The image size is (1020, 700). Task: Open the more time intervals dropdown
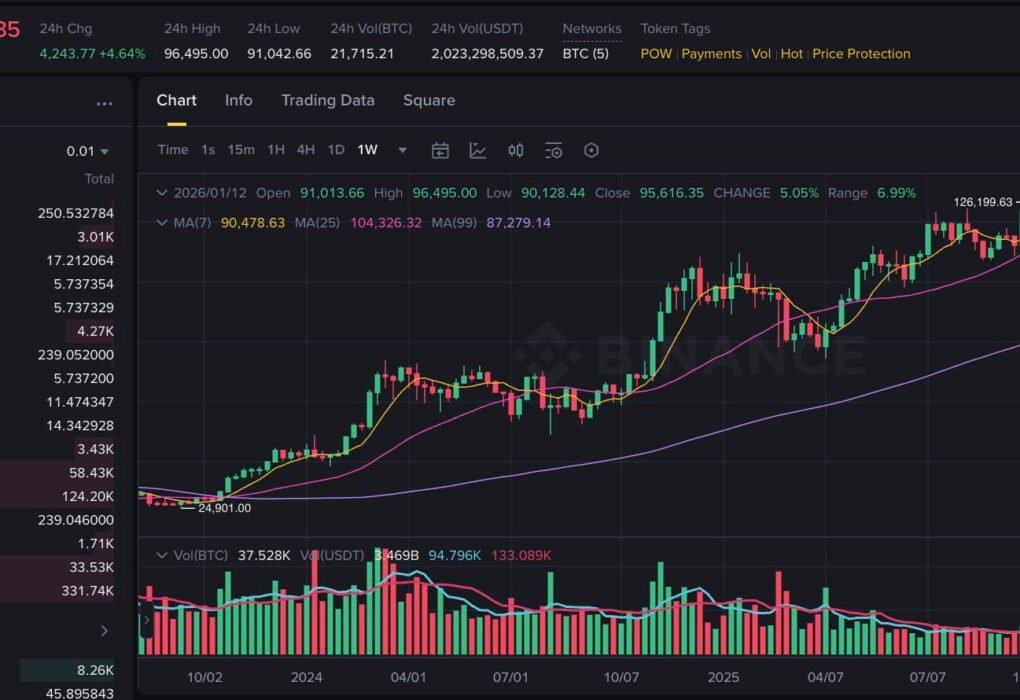[x=402, y=150]
